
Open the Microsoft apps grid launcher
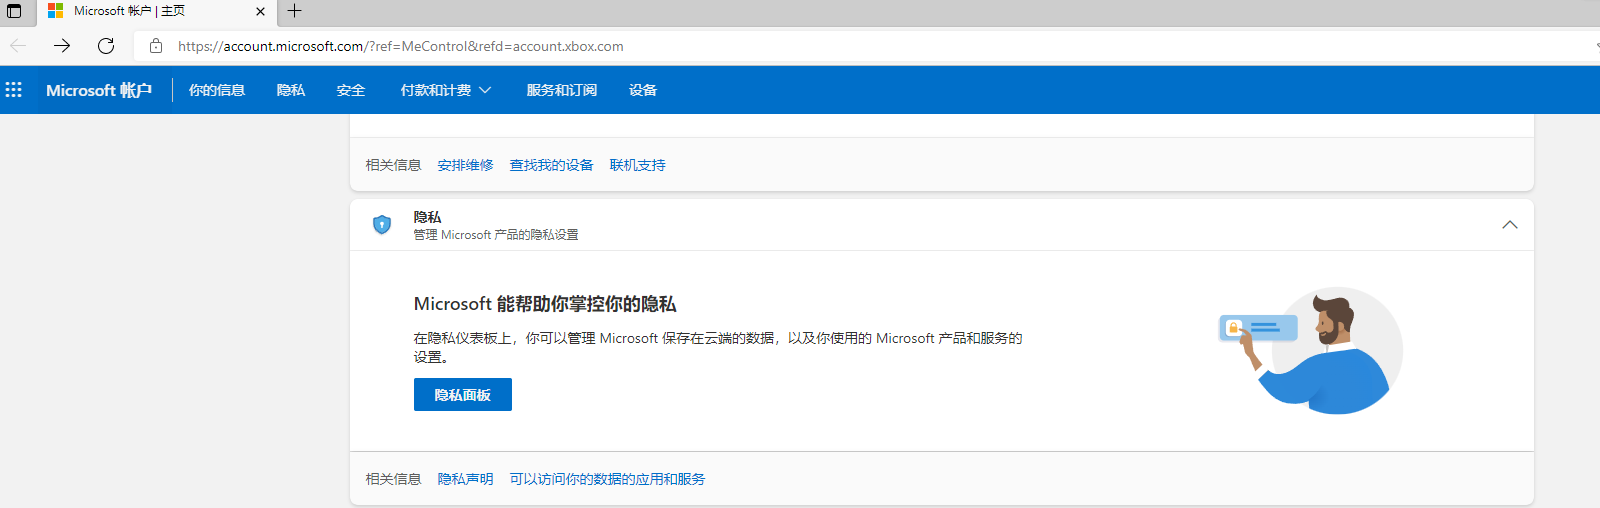[14, 90]
